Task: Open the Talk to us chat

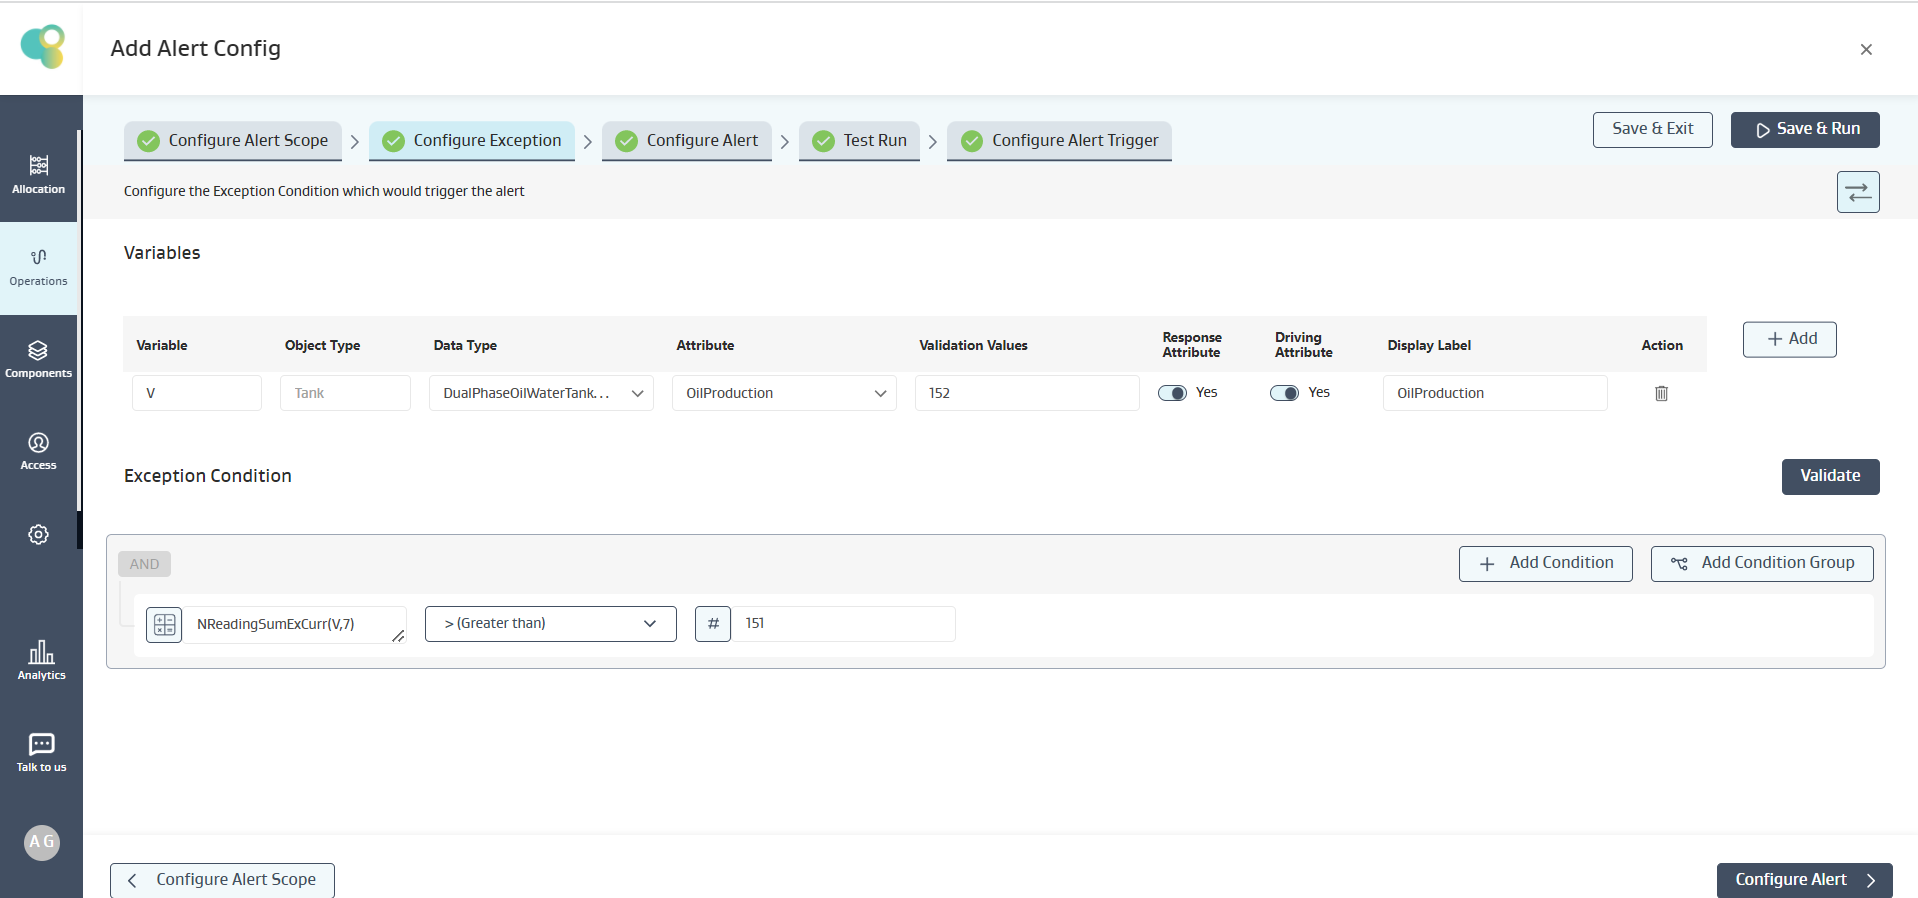Action: point(41,753)
